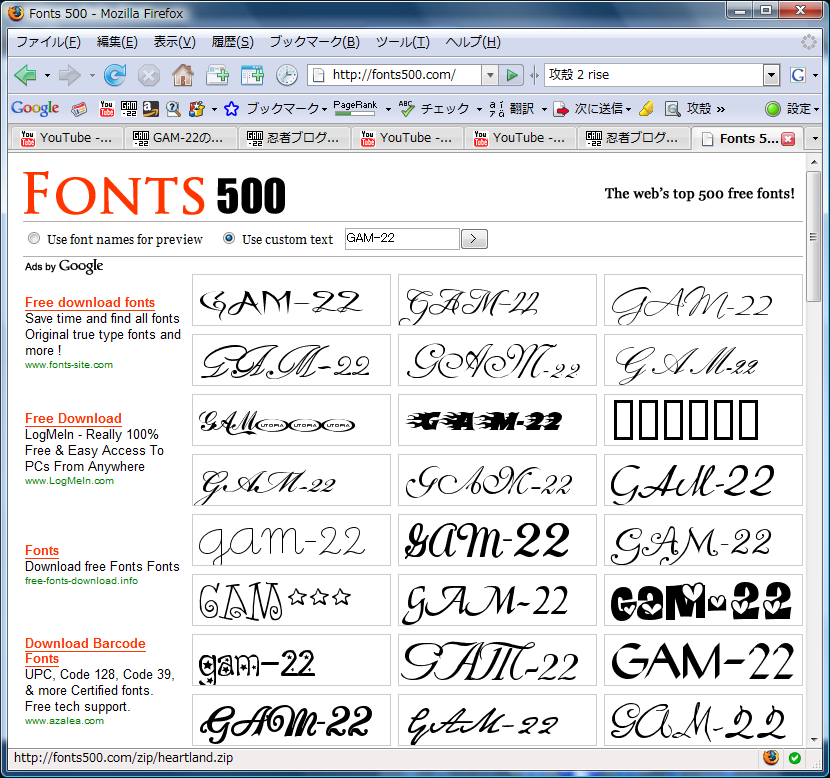Close the Fonts 5... tab
This screenshot has height=778, width=830.
coord(788,139)
